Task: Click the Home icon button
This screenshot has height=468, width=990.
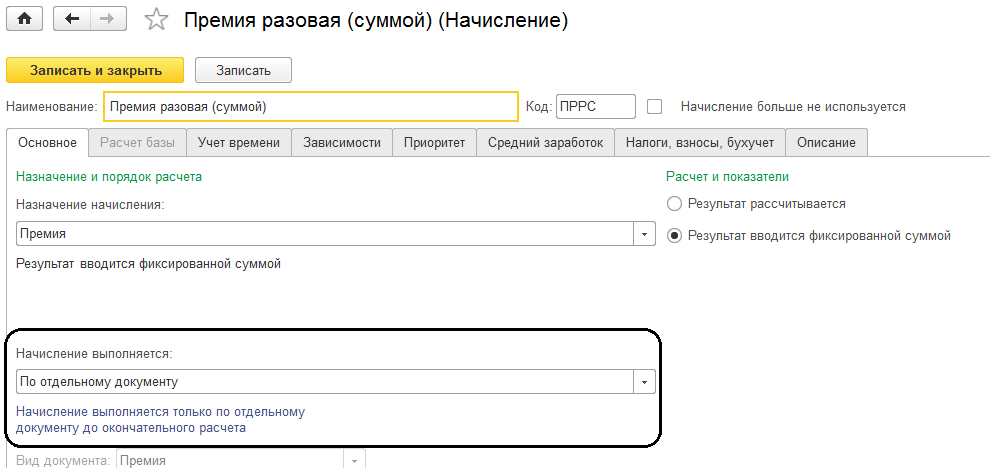Action: point(24,19)
